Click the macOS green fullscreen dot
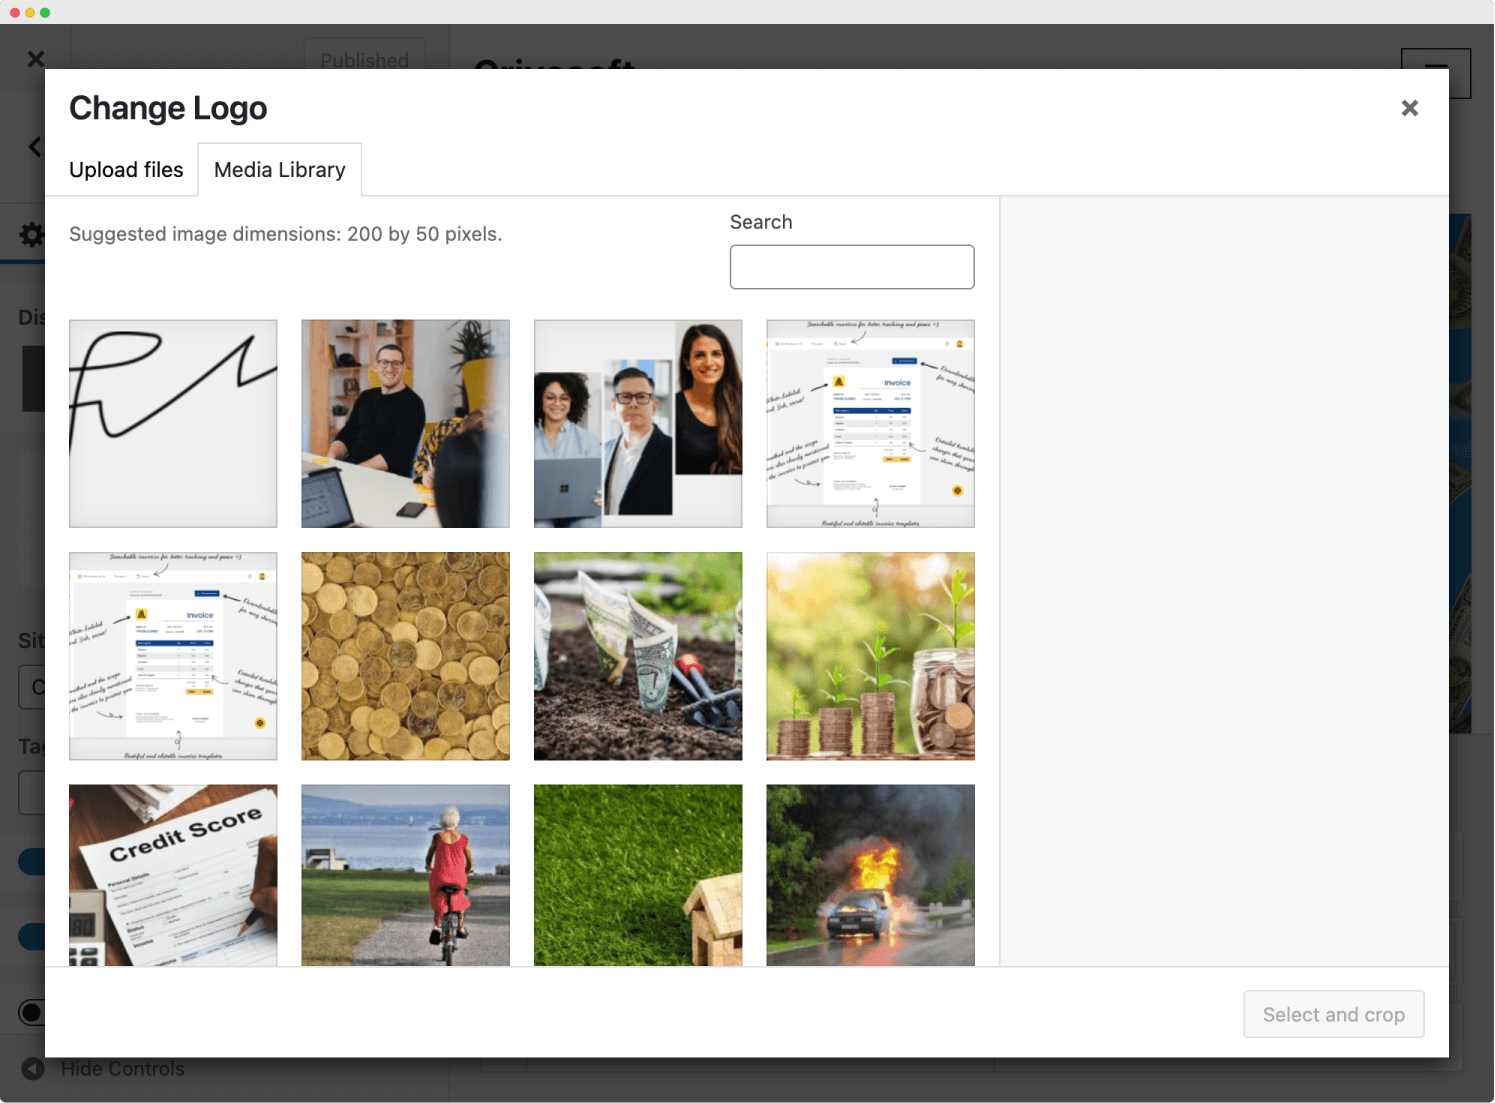 tap(45, 12)
